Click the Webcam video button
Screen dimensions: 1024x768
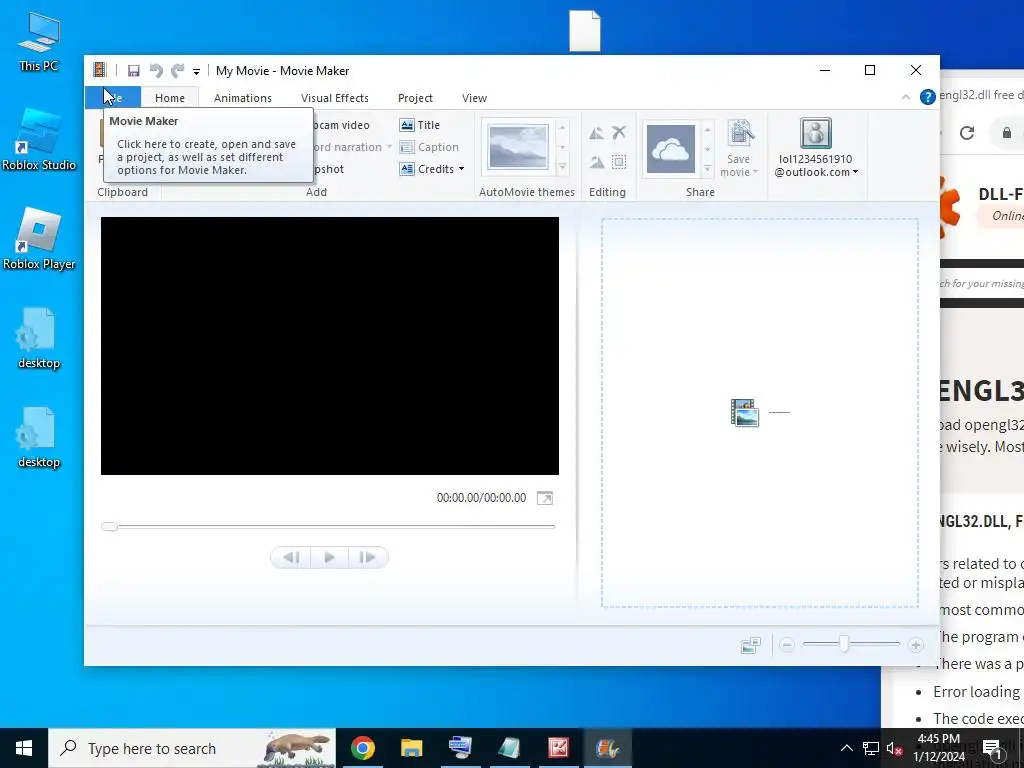coord(341,125)
